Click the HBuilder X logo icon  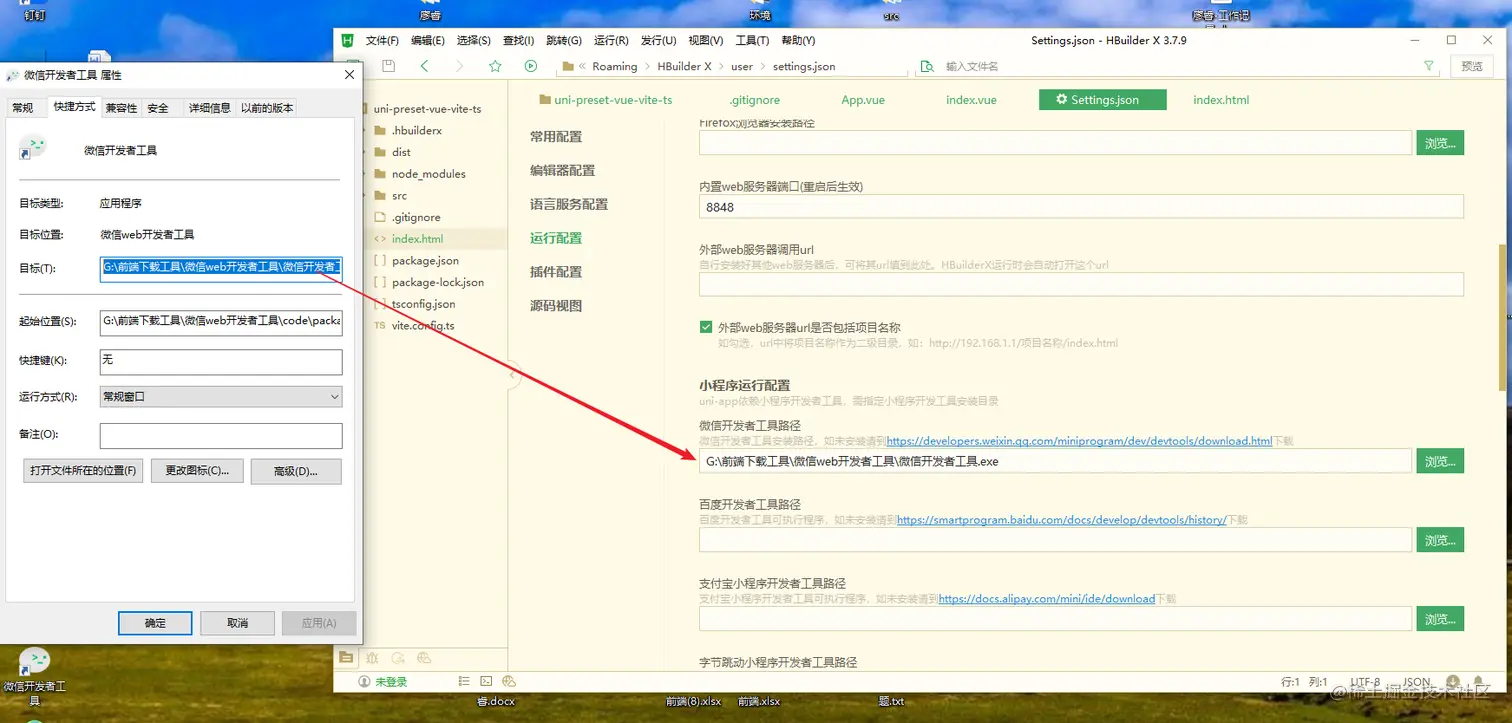[x=348, y=40]
